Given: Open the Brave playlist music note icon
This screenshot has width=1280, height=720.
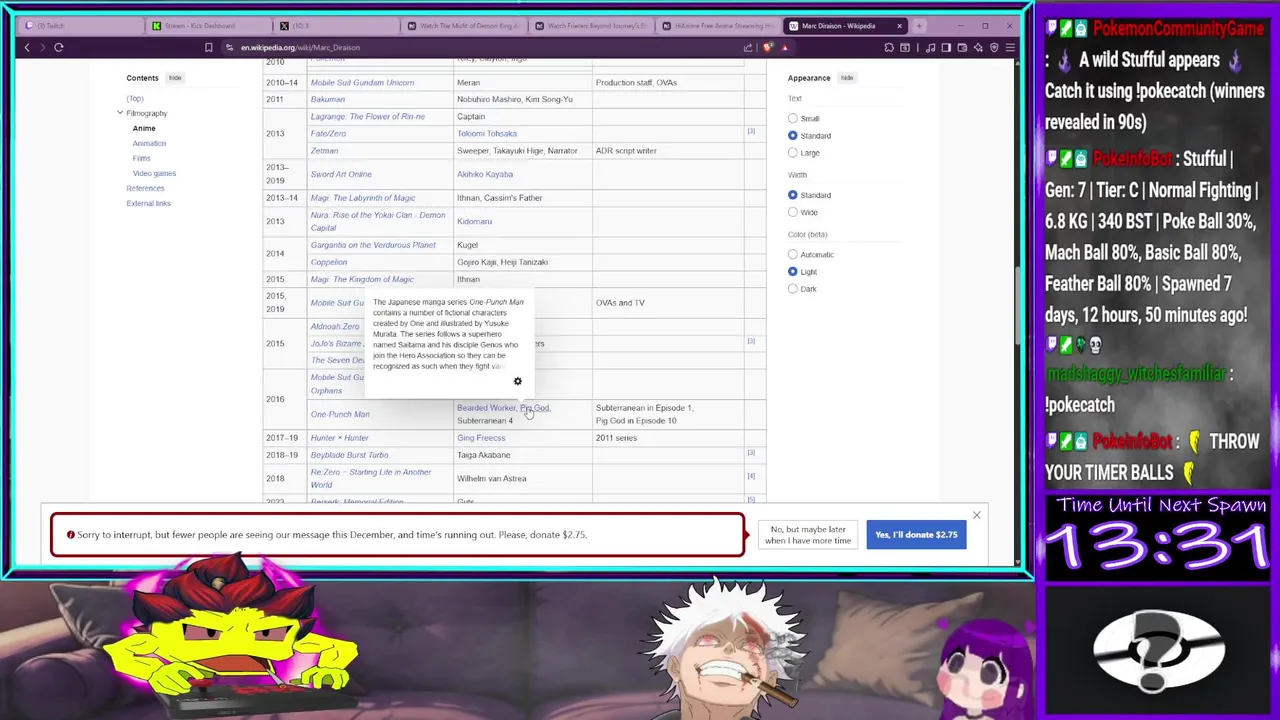Looking at the screenshot, I should (931, 47).
